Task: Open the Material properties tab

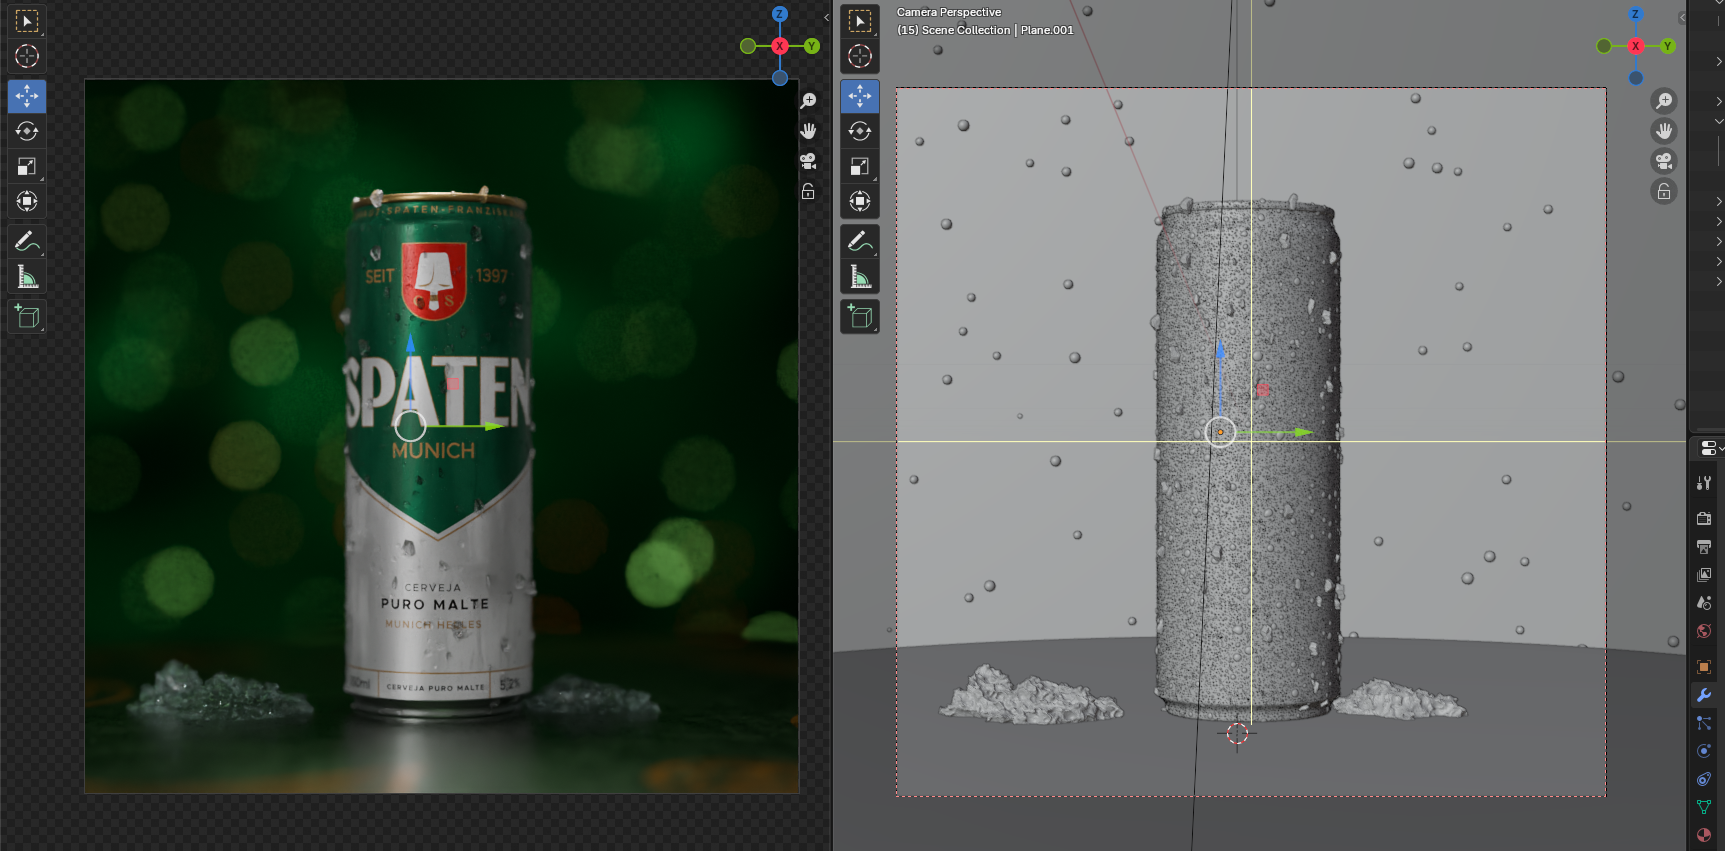Action: tap(1704, 835)
